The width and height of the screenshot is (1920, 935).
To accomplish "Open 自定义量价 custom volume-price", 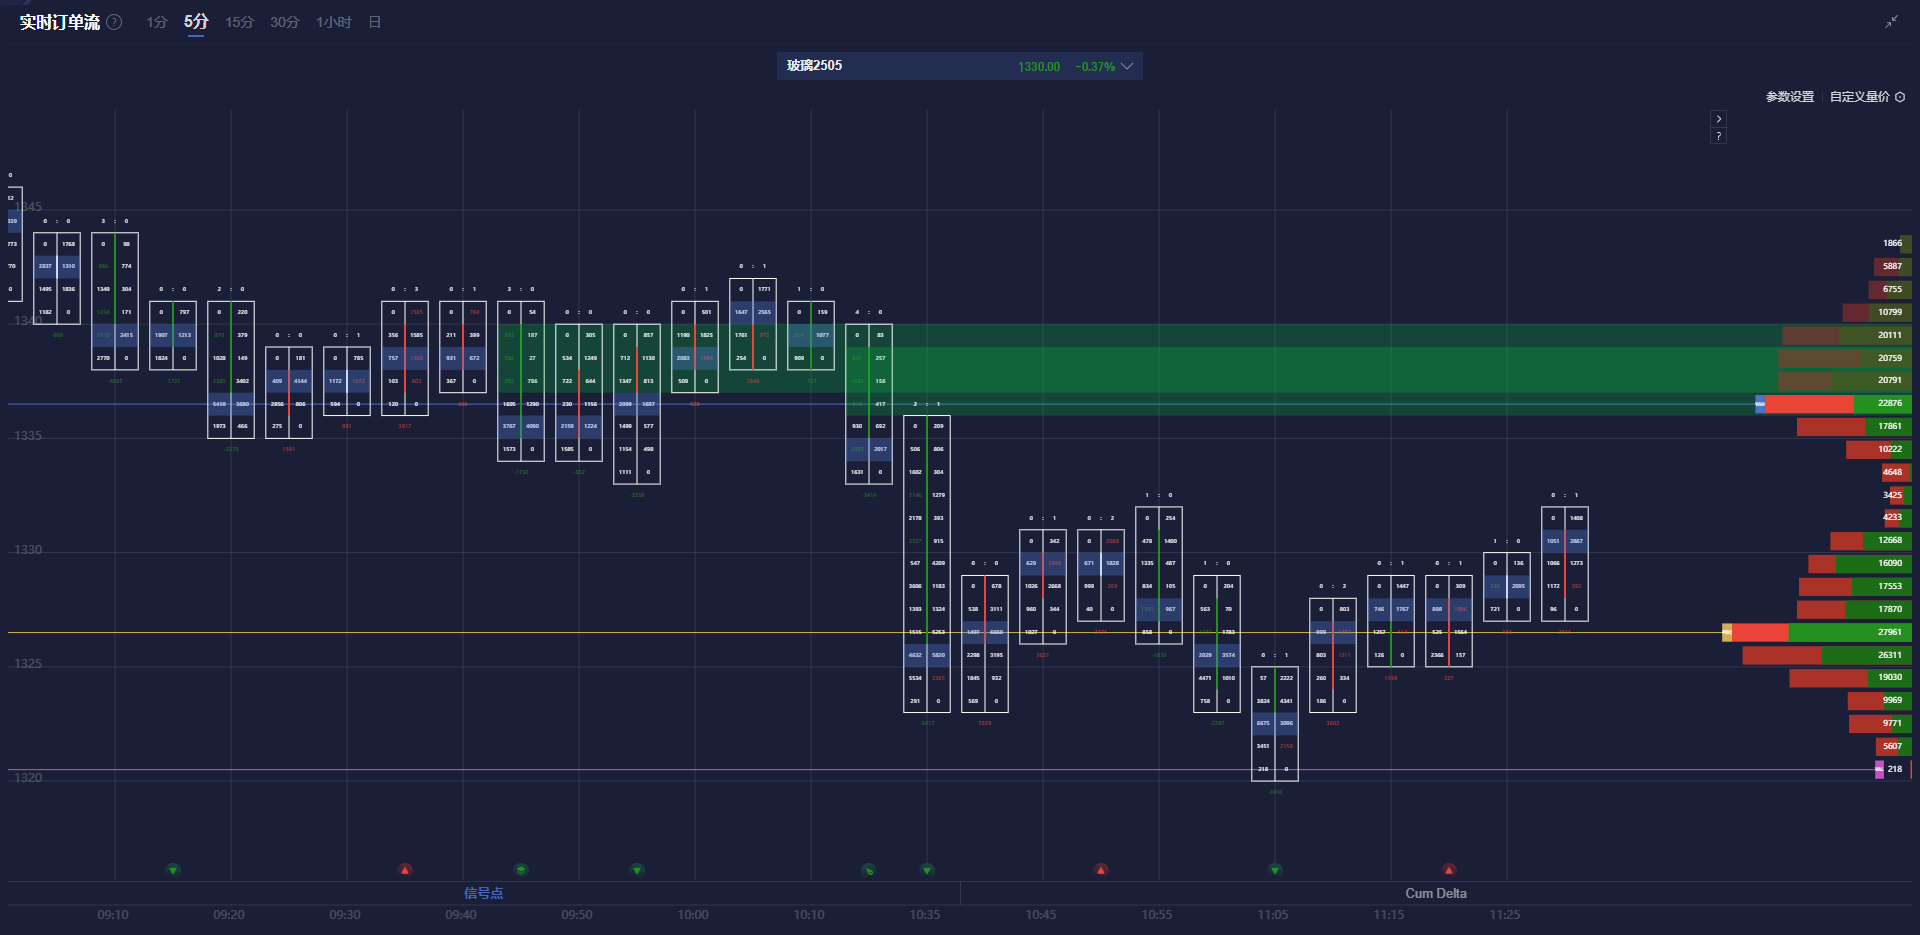I will tap(1859, 97).
